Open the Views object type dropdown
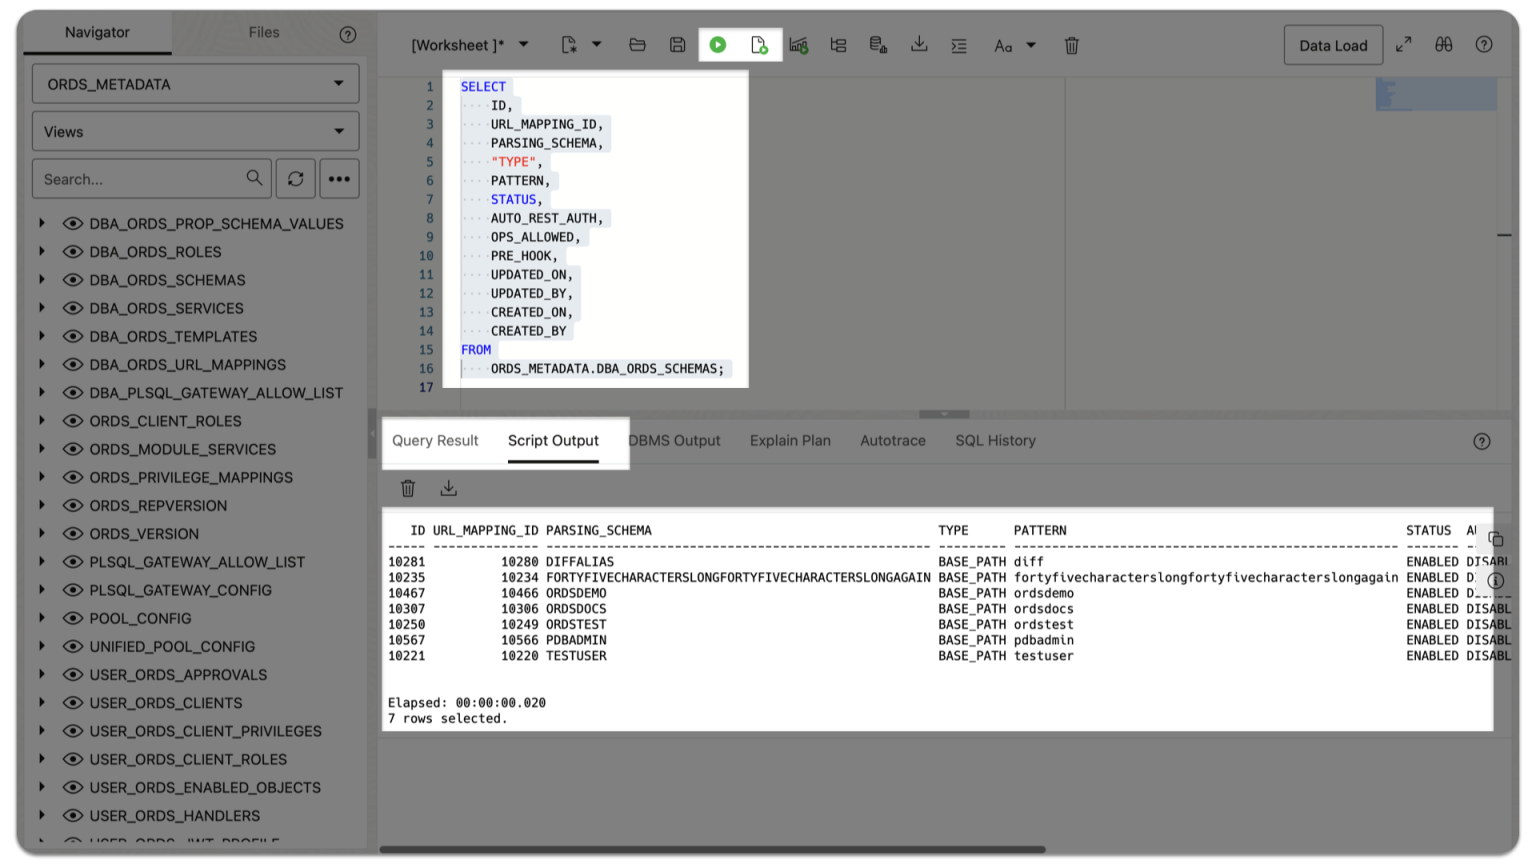 195,131
